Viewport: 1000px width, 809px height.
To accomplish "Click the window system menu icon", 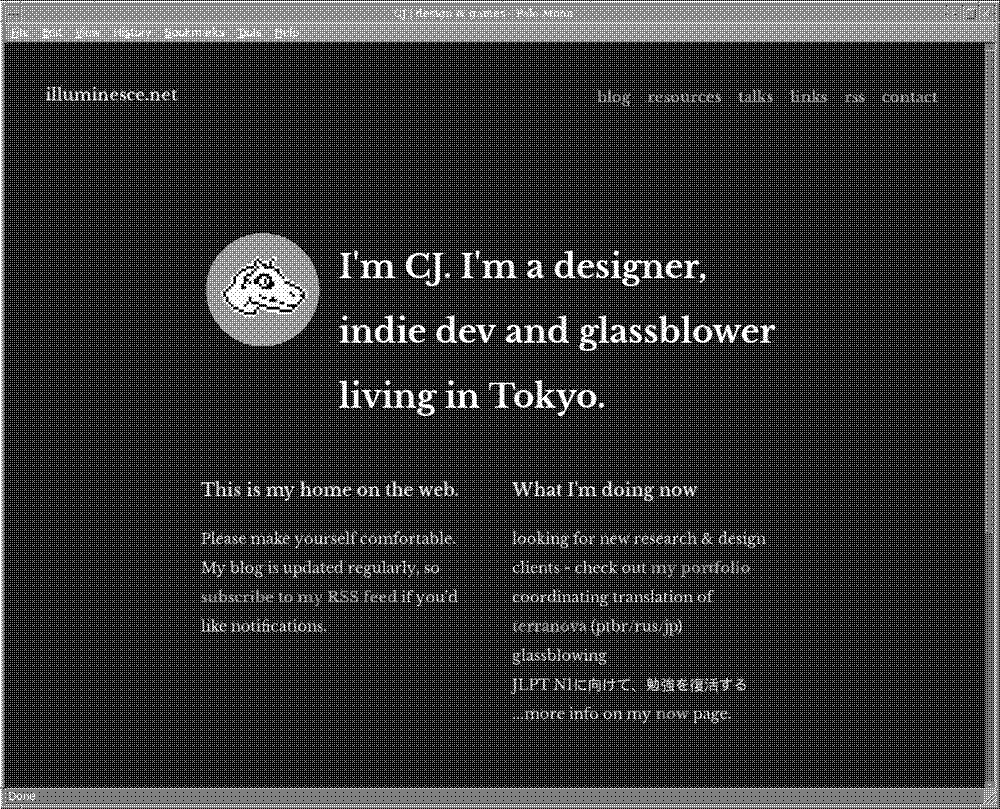I will coord(10,11).
